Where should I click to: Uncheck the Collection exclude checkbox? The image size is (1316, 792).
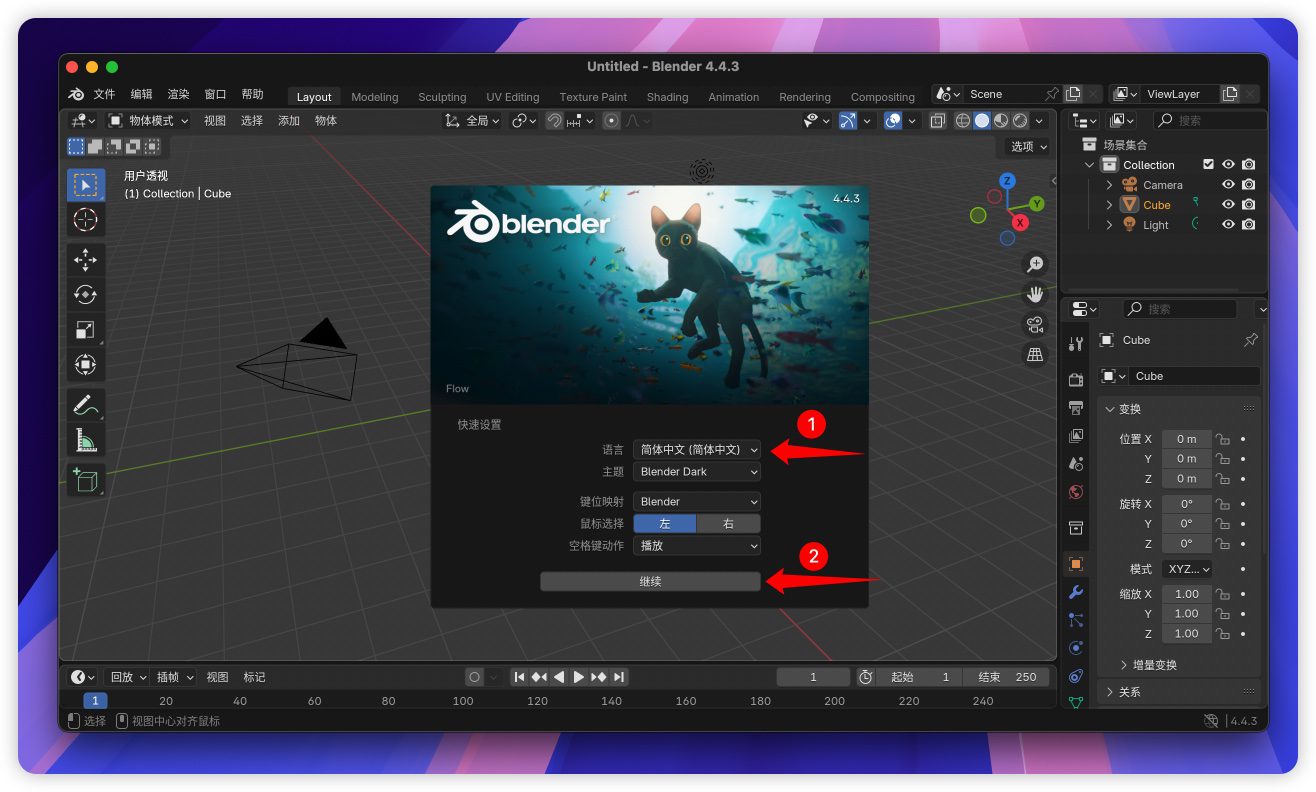pos(1208,165)
